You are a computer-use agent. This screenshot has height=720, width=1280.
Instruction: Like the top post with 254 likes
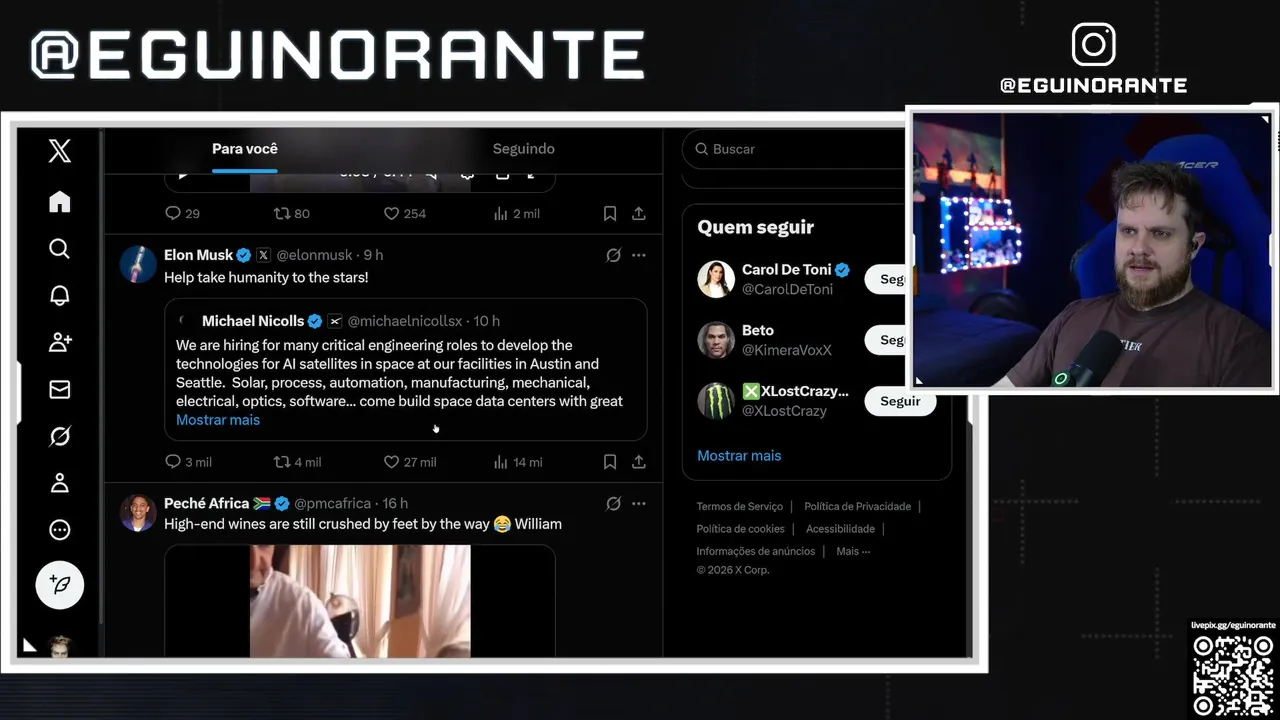pos(392,213)
